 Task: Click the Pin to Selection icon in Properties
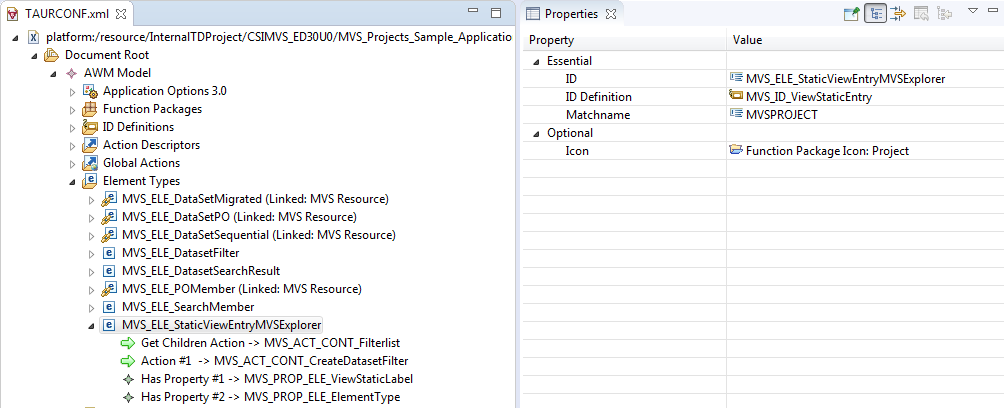(851, 14)
